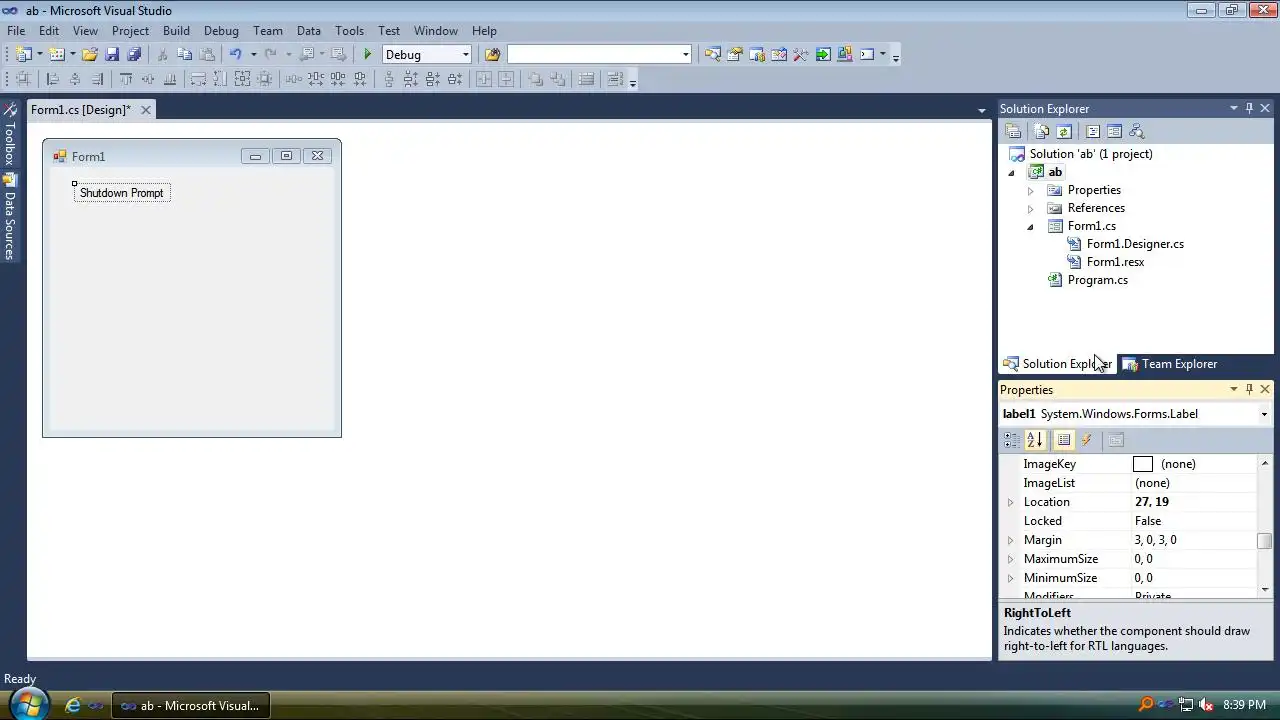
Task: Click the Align Tops layout icon
Action: pos(126,79)
